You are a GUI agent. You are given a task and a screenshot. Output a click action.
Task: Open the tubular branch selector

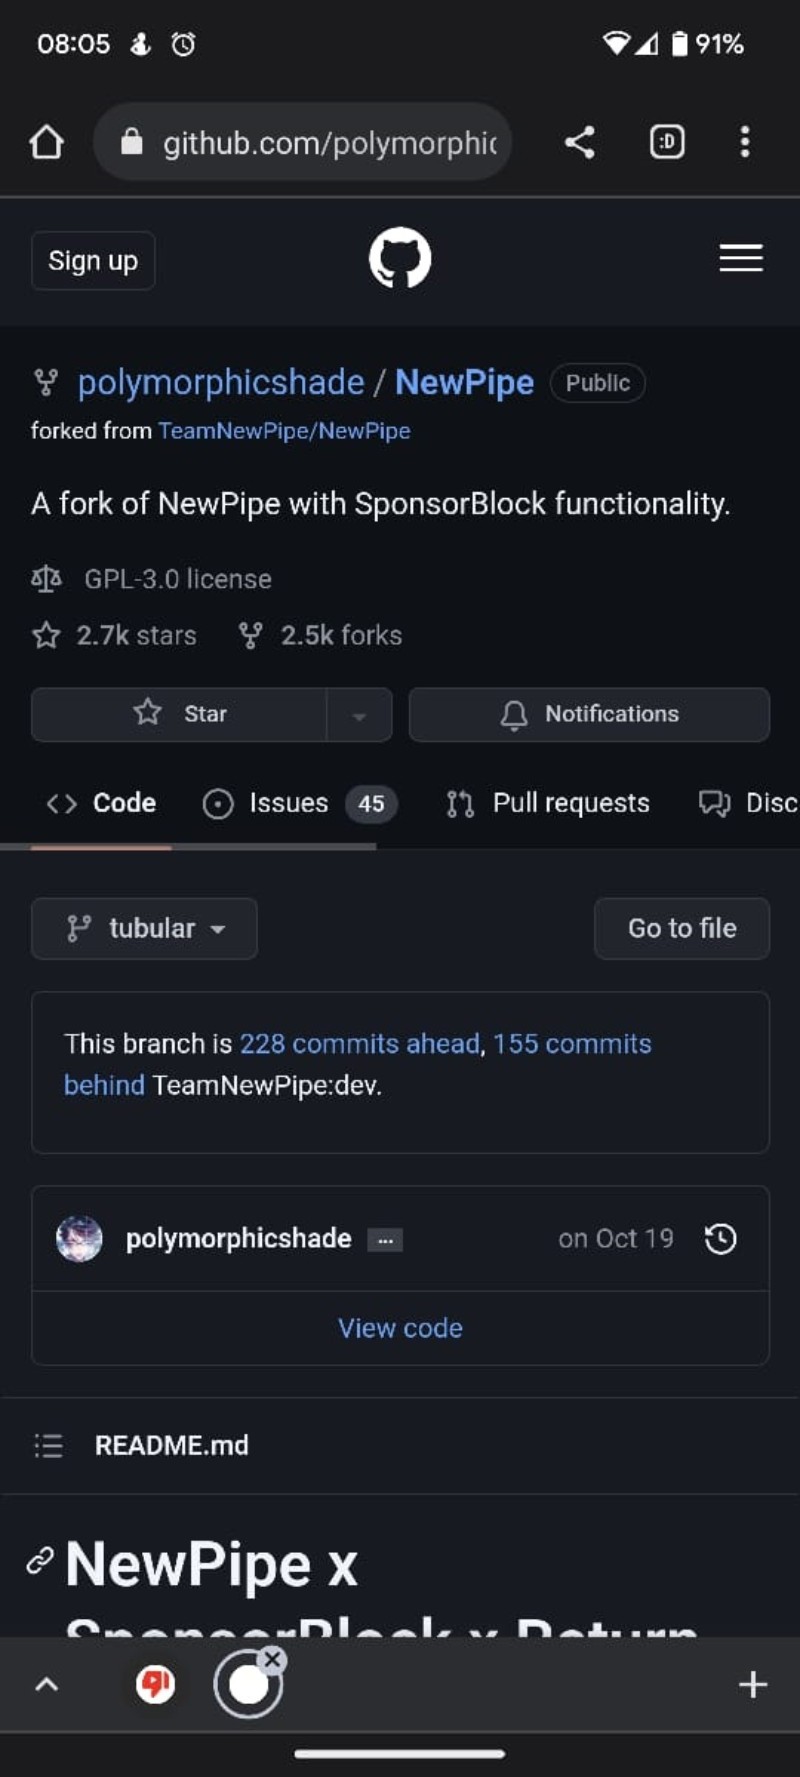(144, 929)
